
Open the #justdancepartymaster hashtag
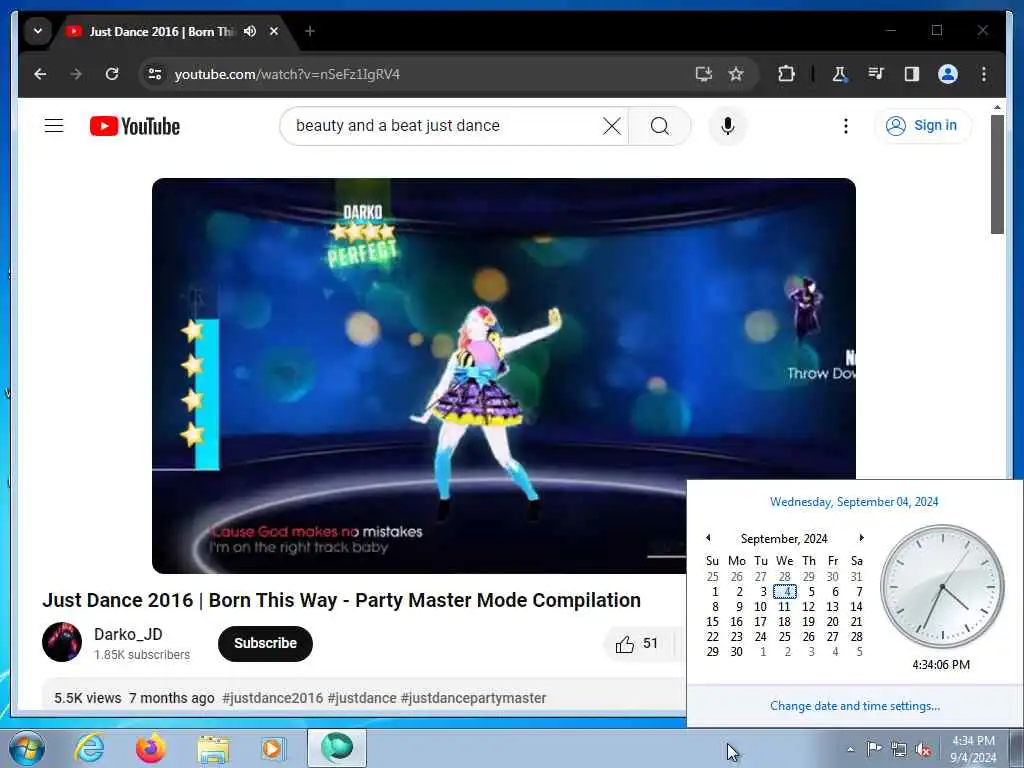(x=473, y=698)
